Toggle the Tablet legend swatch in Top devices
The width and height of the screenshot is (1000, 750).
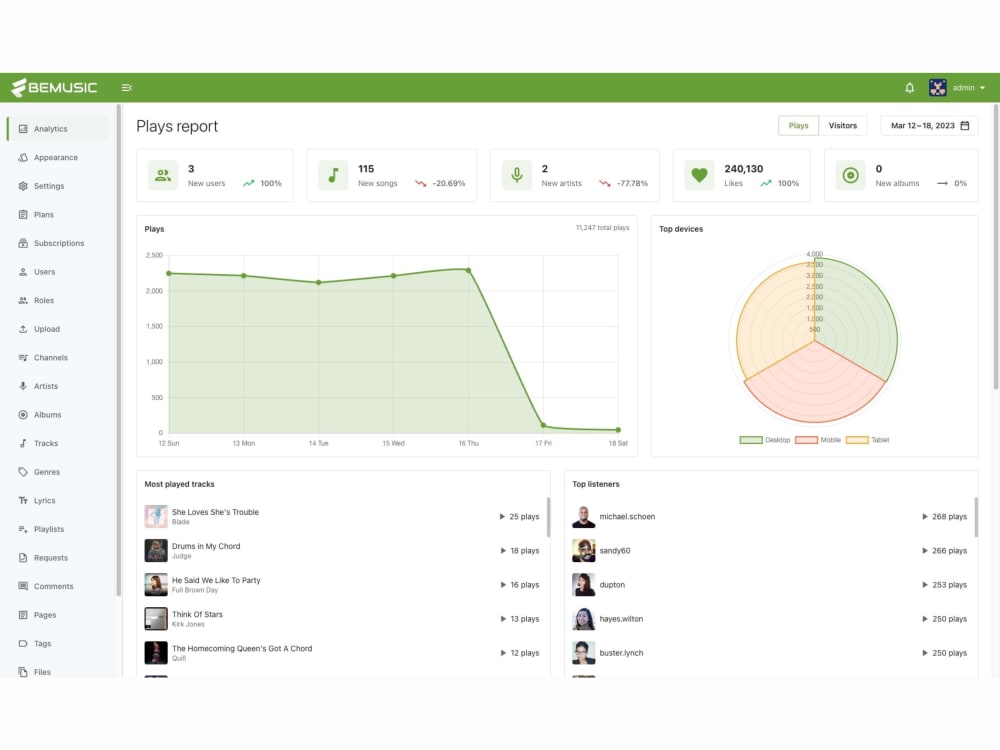coord(857,440)
